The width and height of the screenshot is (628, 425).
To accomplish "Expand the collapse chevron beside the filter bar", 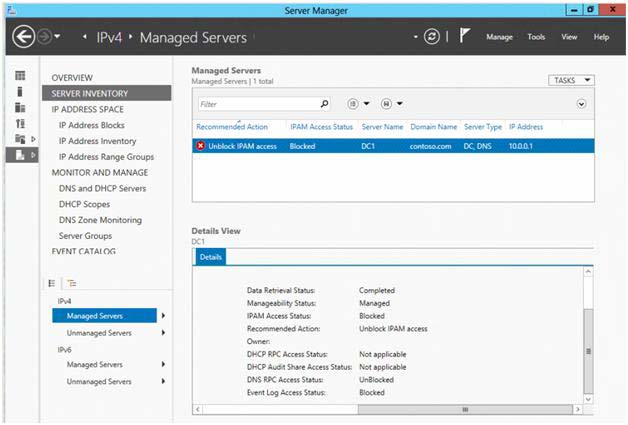I will click(582, 104).
